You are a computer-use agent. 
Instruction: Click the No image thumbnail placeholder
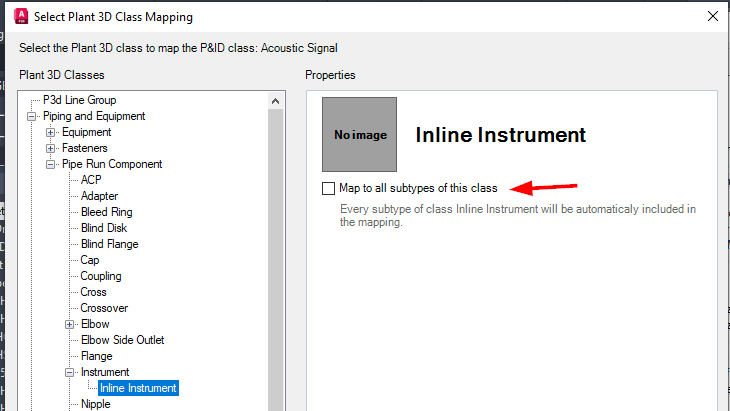click(x=359, y=134)
